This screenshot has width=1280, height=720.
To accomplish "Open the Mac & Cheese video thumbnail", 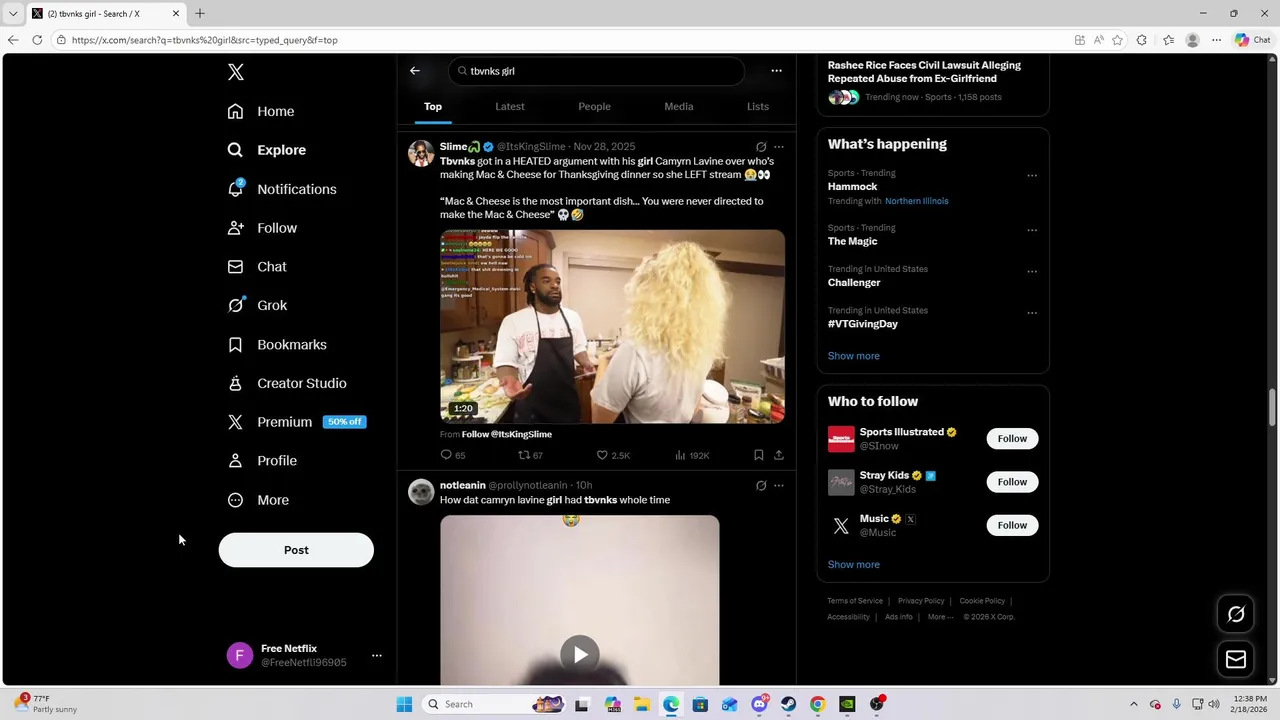I will pyautogui.click(x=612, y=327).
